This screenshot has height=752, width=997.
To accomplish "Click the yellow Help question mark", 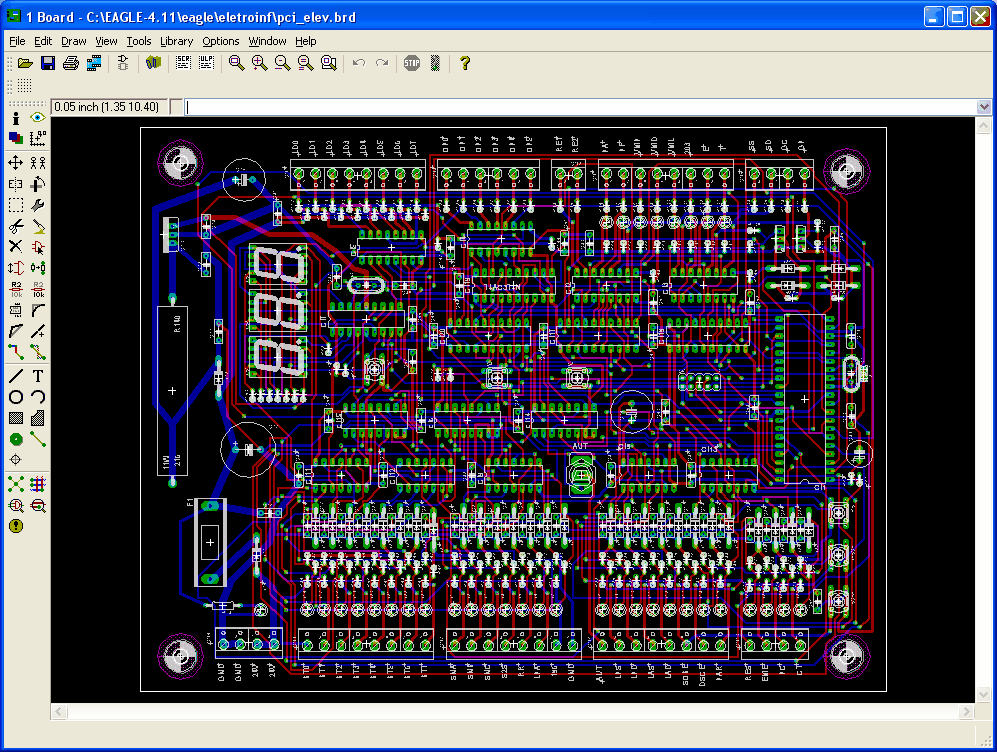I will (465, 63).
